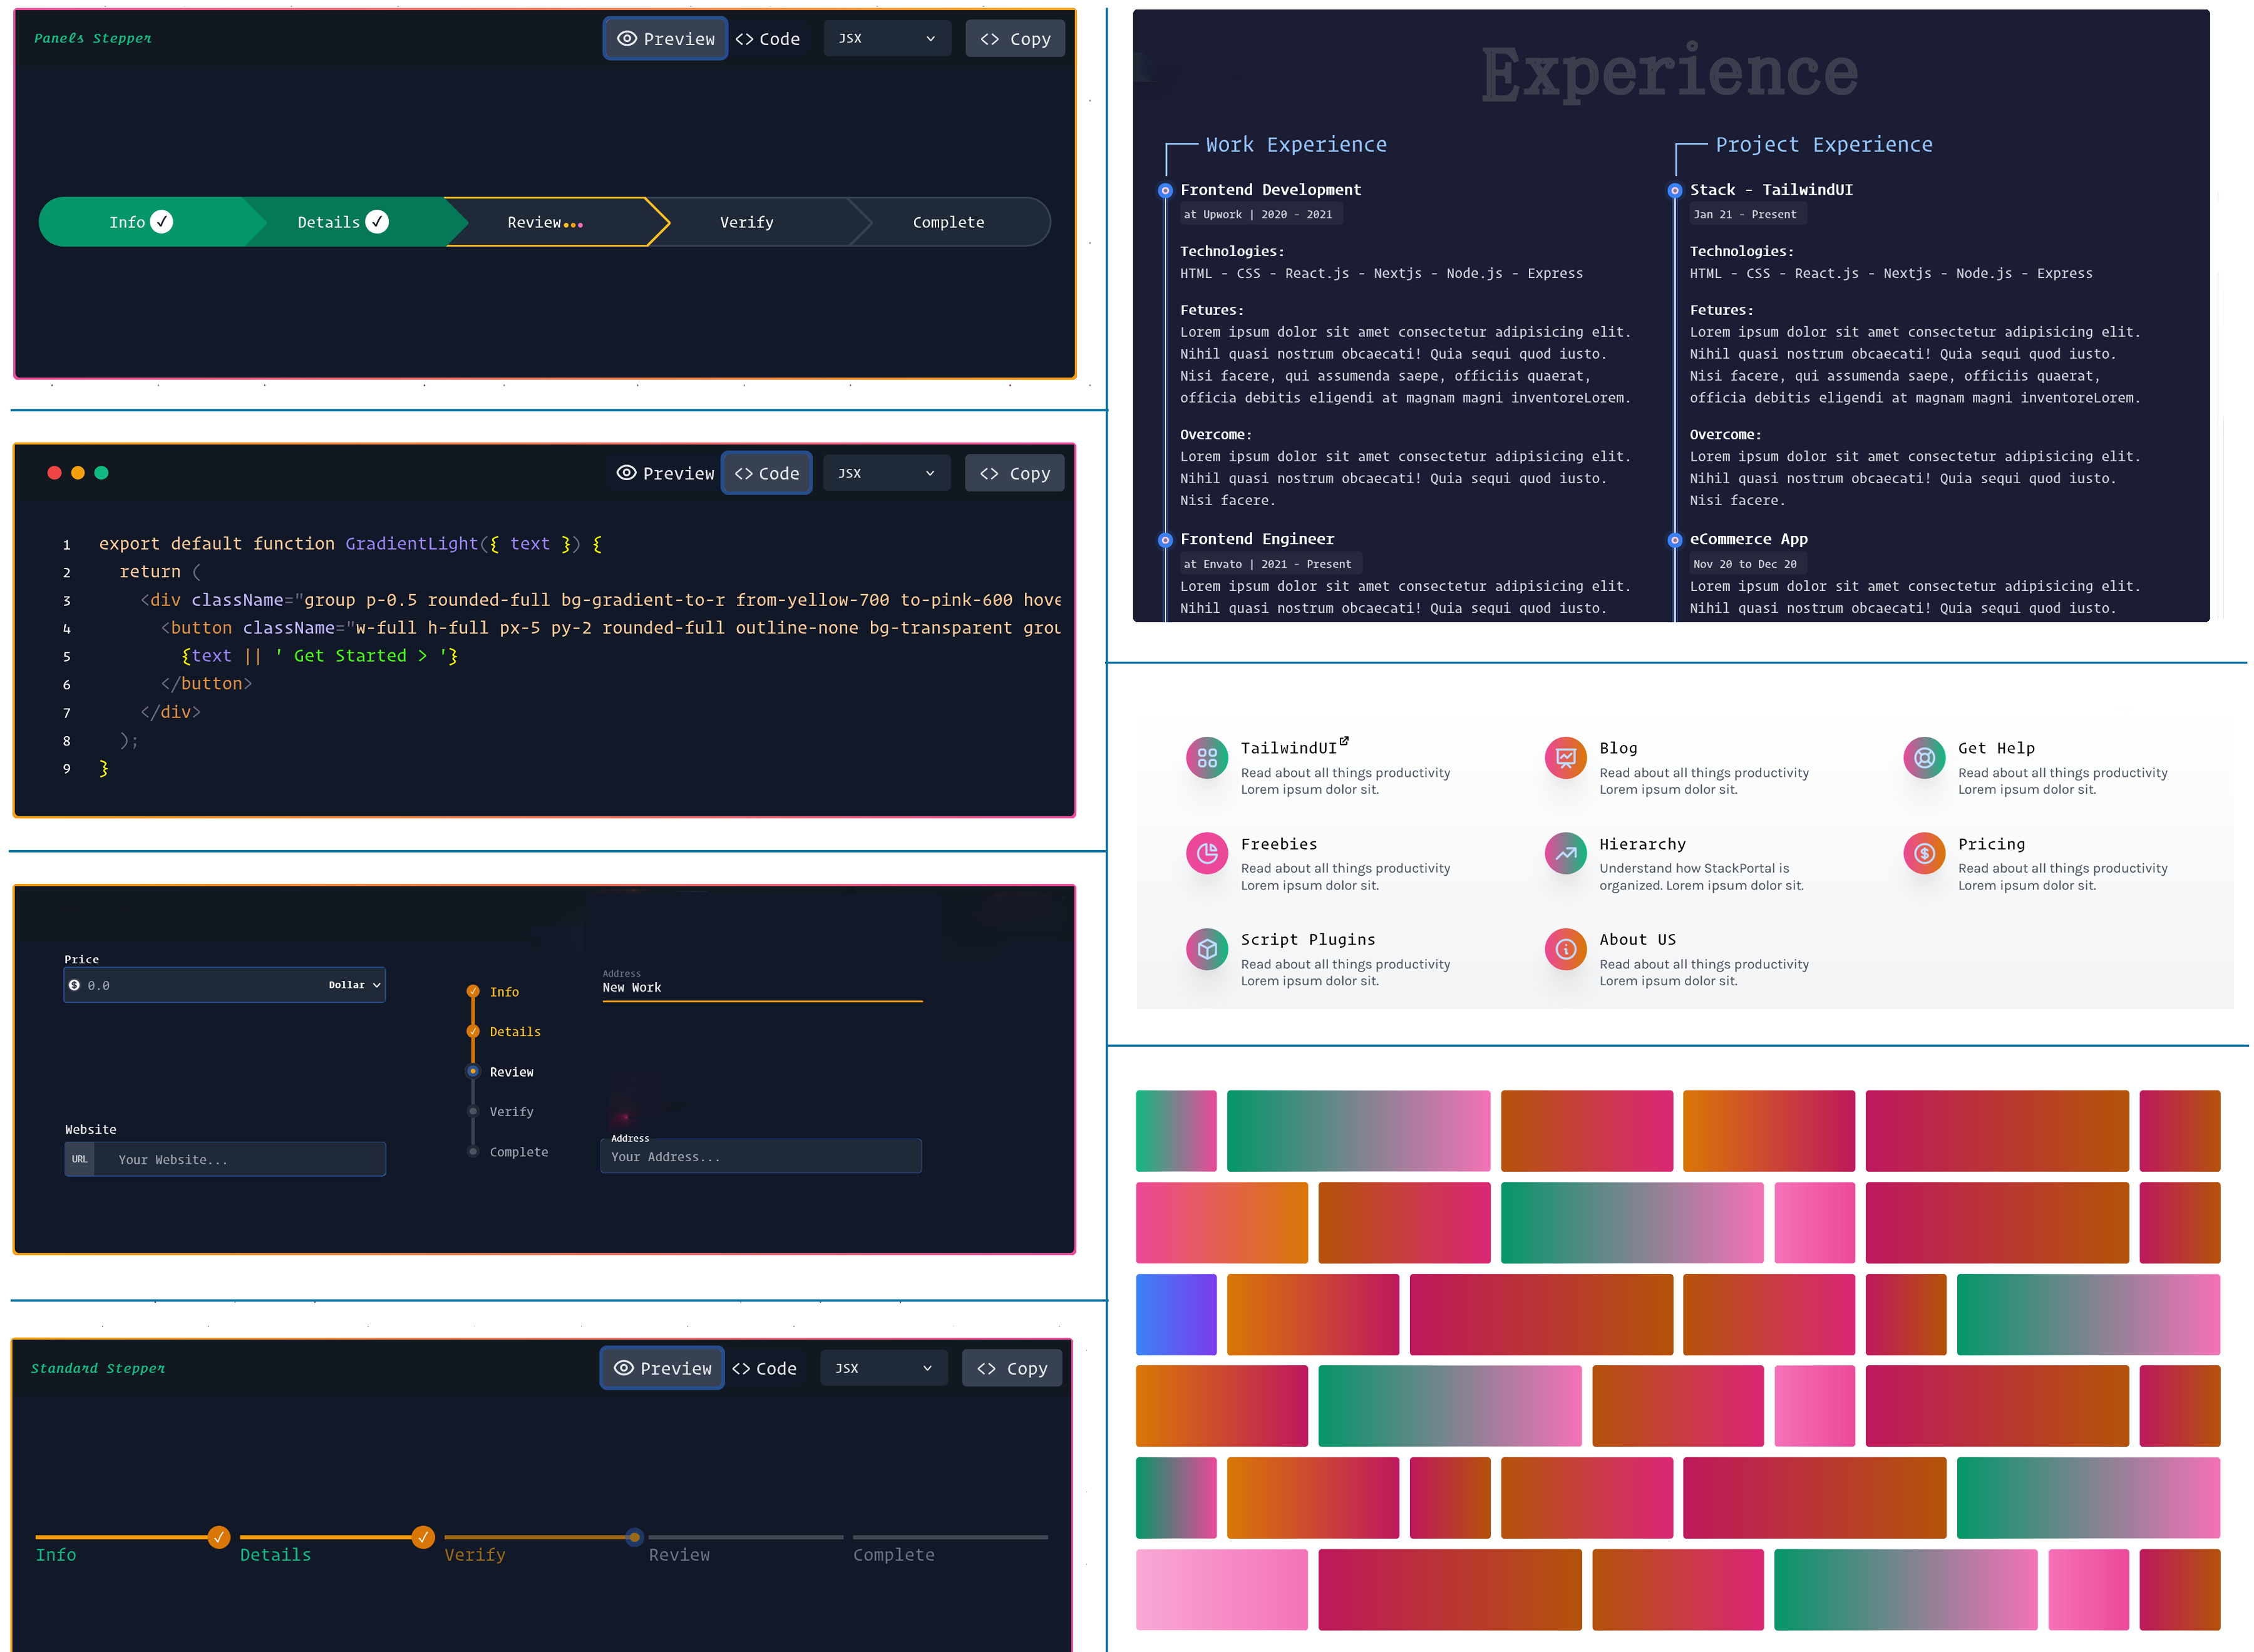Click the Complete label in Standard Stepper
Viewport: 2254px width, 1652px height.
(x=894, y=1555)
